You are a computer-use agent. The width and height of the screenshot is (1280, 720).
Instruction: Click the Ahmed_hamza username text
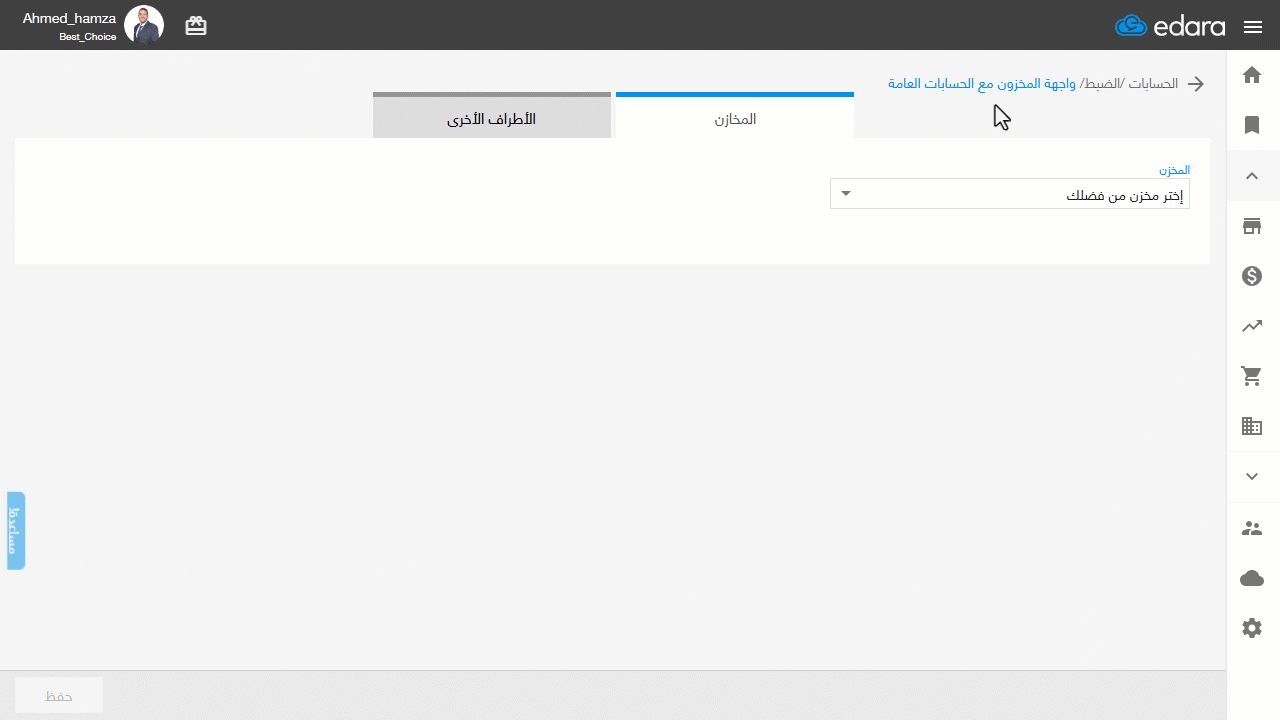[x=69, y=18]
